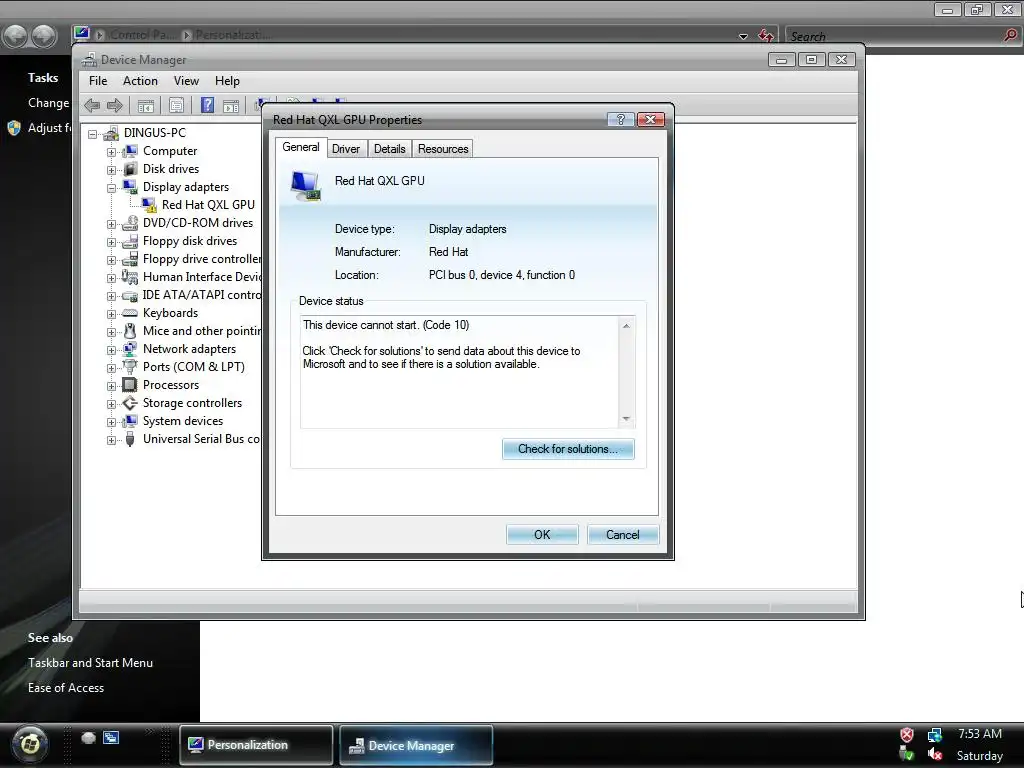Open the View menu
The height and width of the screenshot is (768, 1024).
[186, 81]
